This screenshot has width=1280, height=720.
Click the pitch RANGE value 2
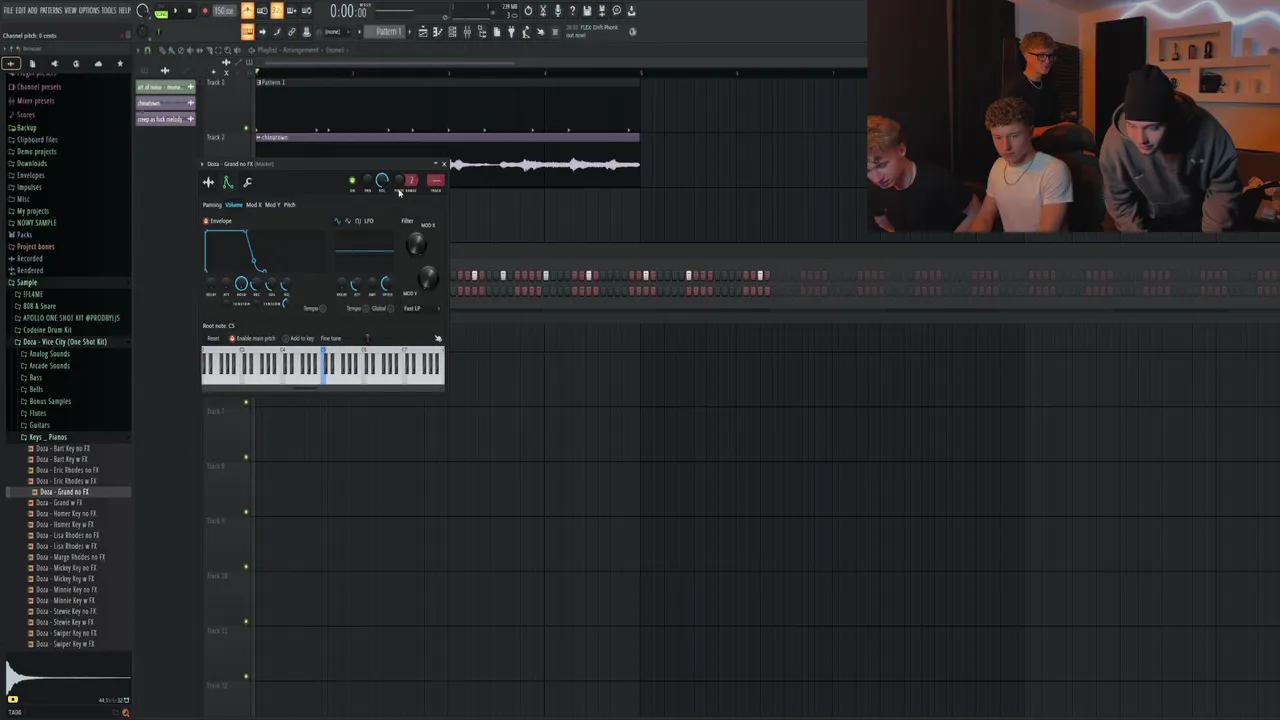tap(411, 180)
